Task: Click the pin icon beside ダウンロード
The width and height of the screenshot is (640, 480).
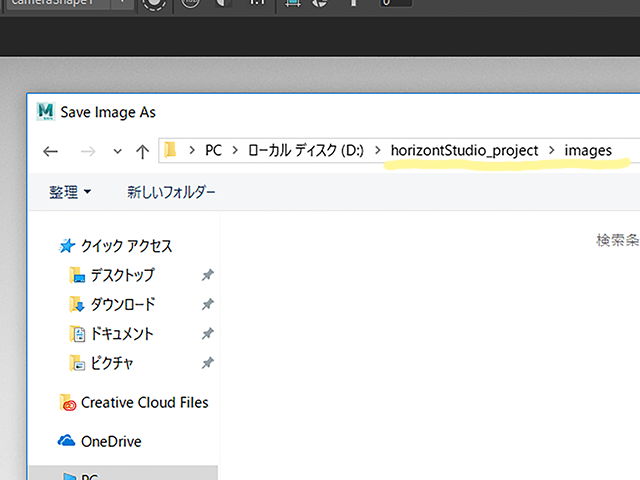Action: tap(208, 304)
